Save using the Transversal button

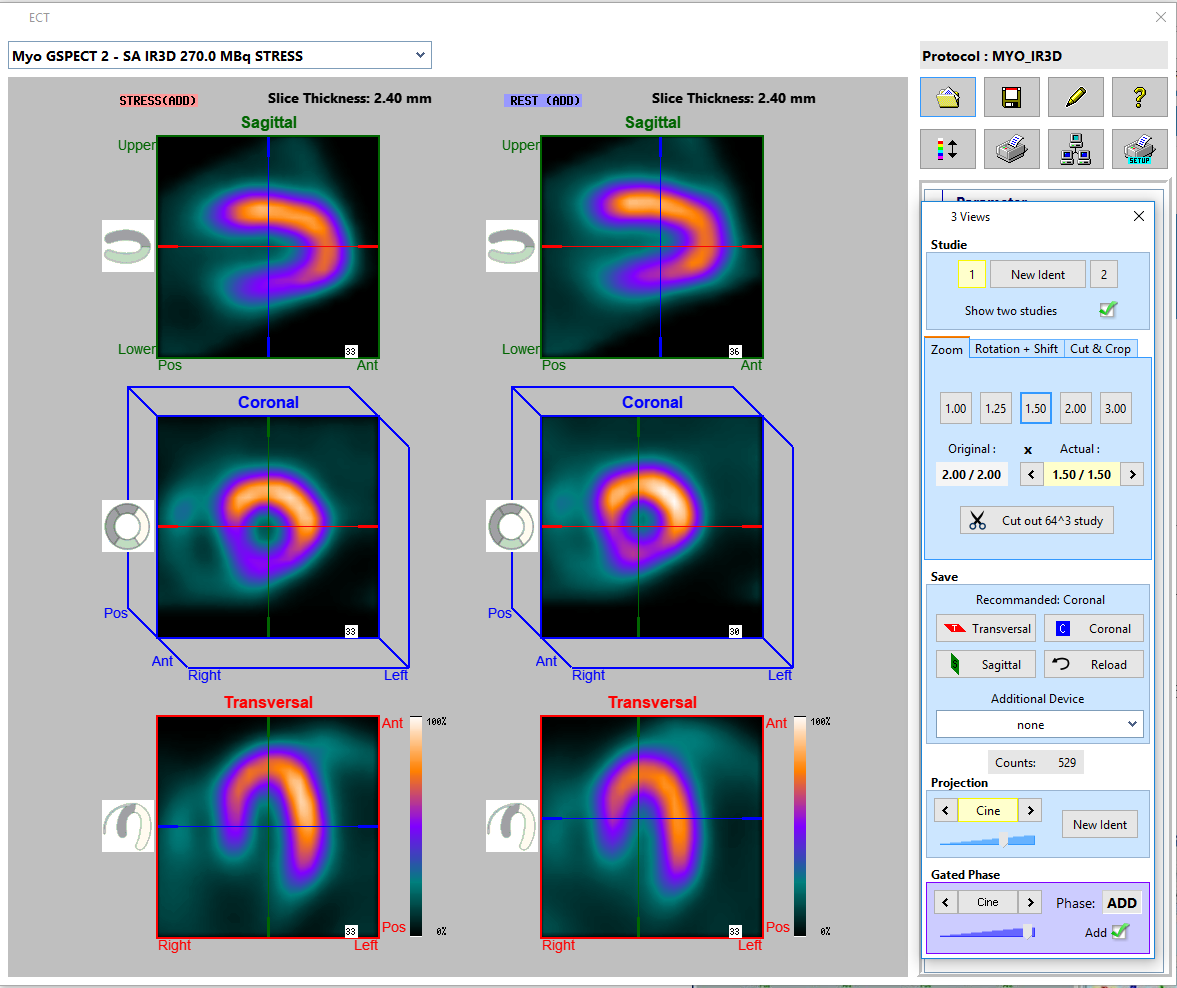coord(986,629)
